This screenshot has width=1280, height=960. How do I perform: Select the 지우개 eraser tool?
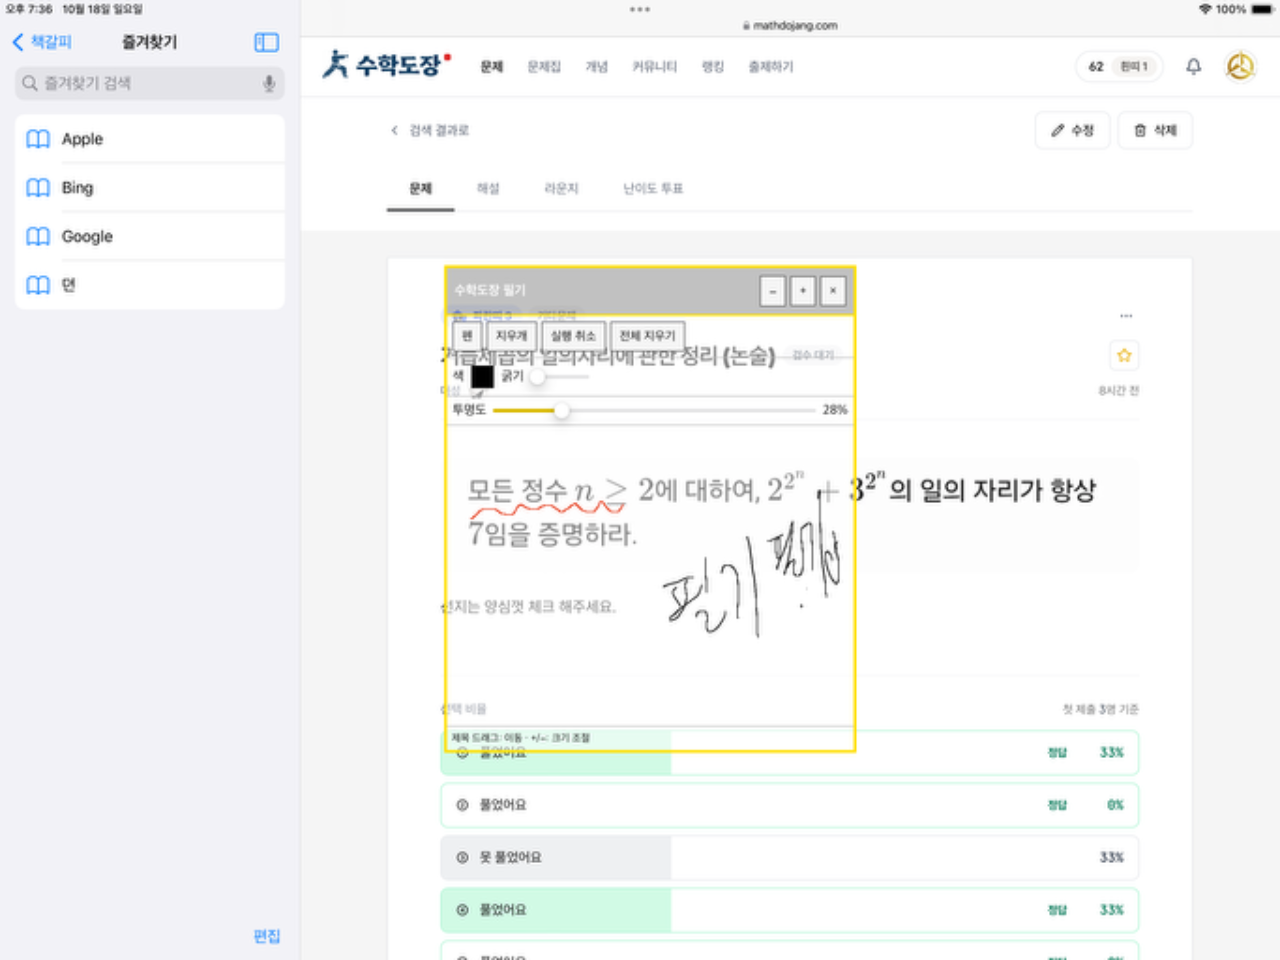(x=511, y=336)
